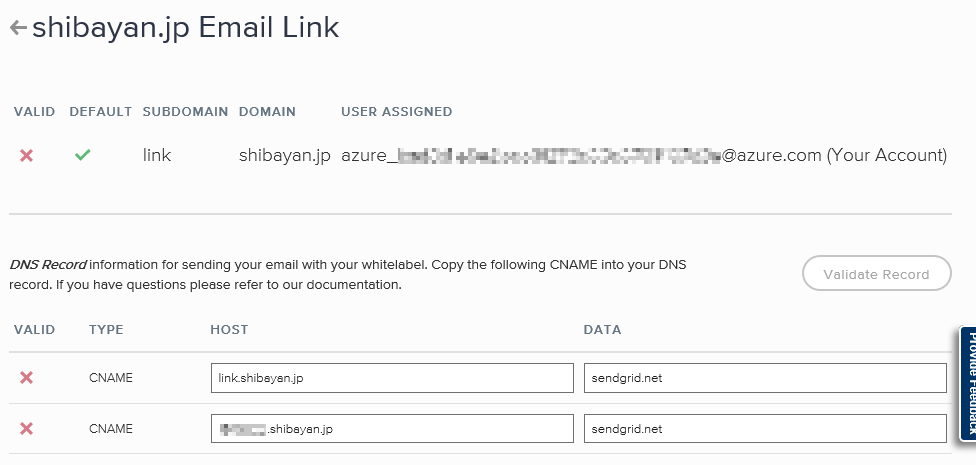Click the red X beside link.shibayan.jp CNAME
Viewport: 976px width, 465px height.
[26, 377]
